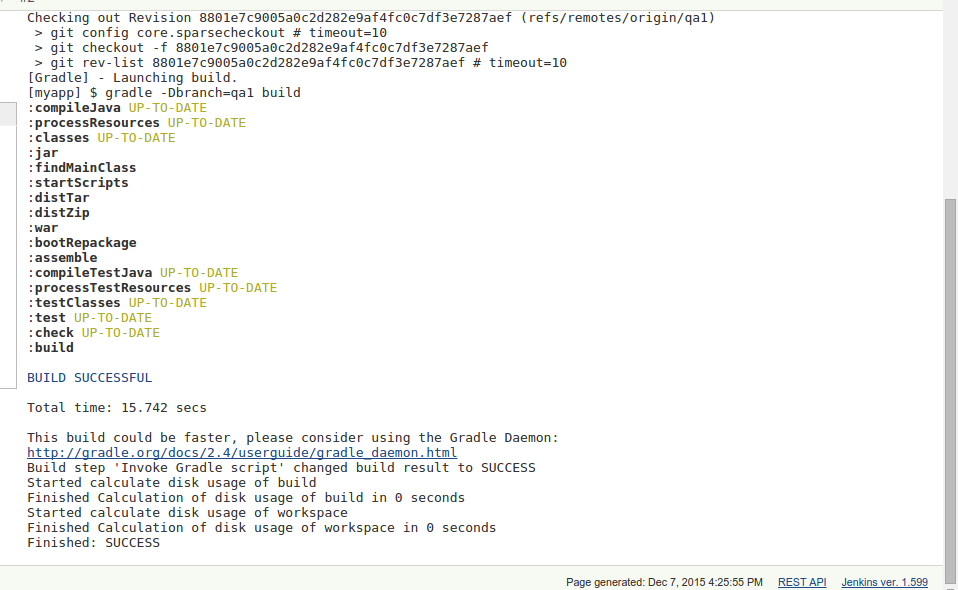Click the Checking out Revision line
The height and width of the screenshot is (590, 958).
point(371,18)
